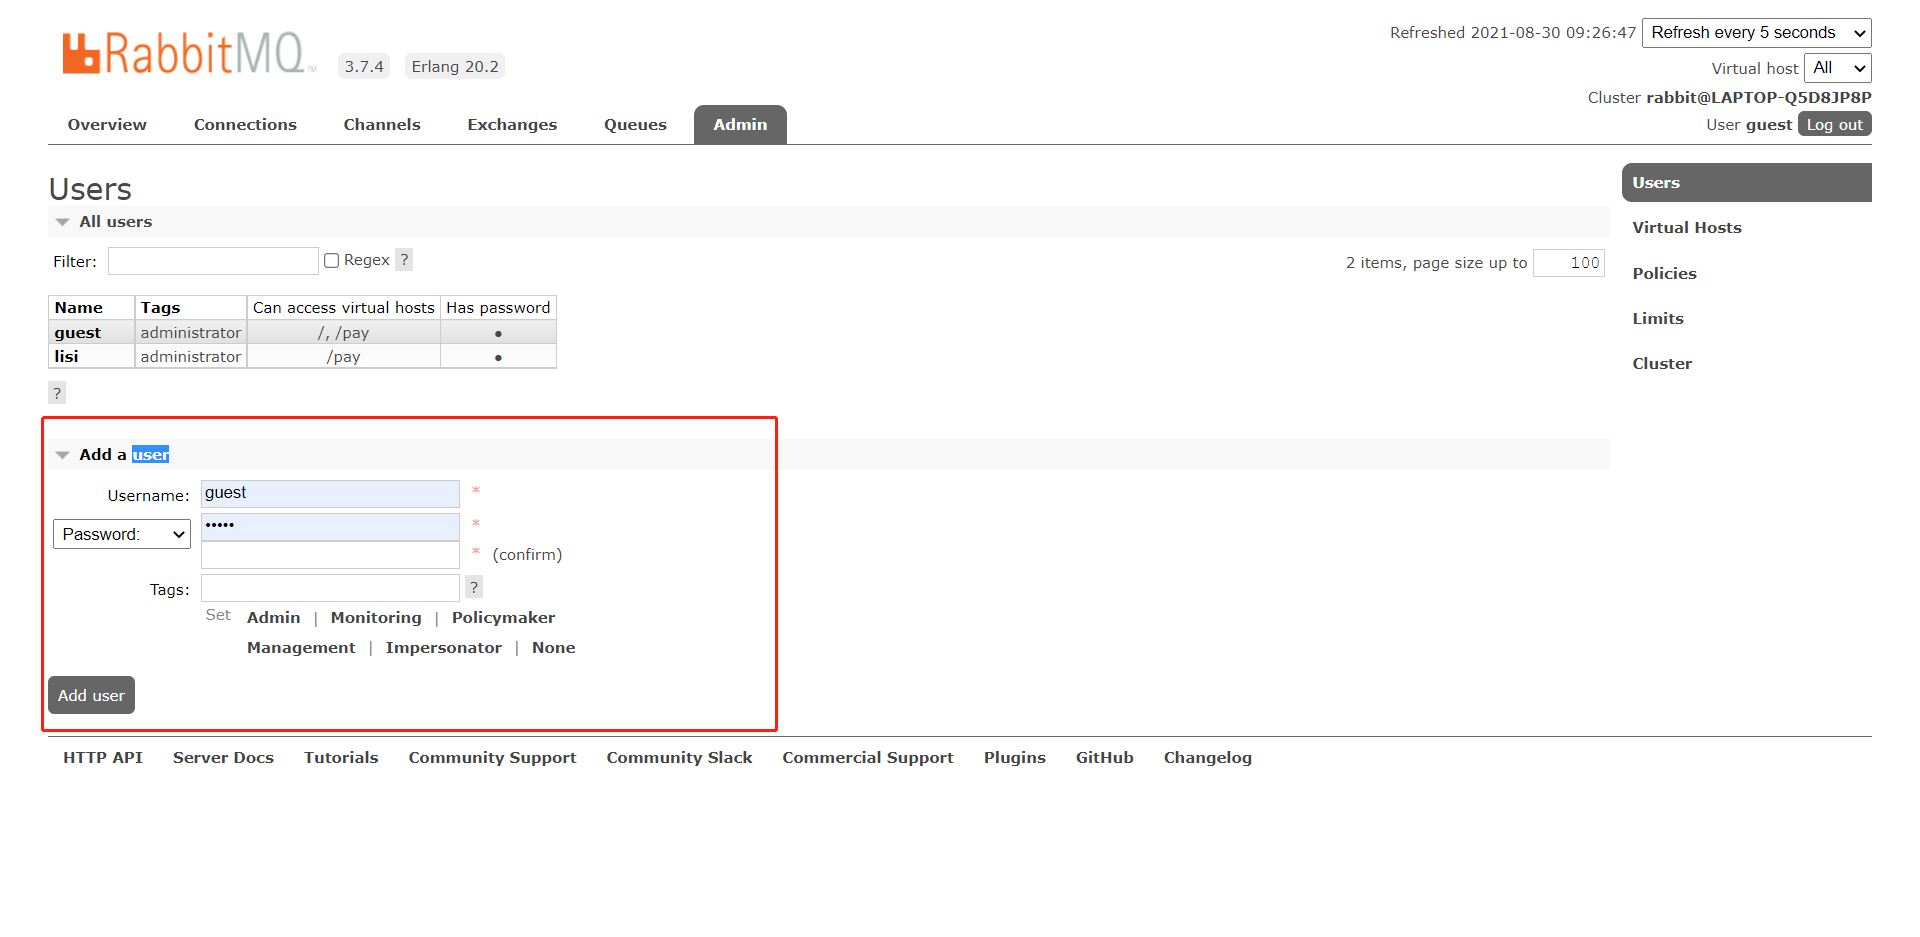1920x937 pixels.
Task: Focus the confirm password field
Action: [x=330, y=555]
